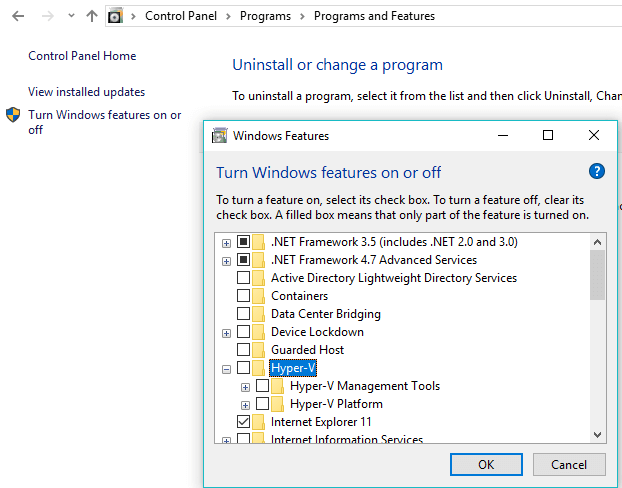Click the features list scroll up arrow

point(597,242)
